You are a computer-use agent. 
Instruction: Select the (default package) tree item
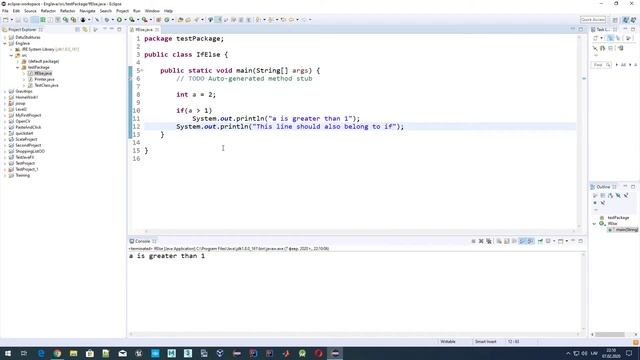tap(43, 61)
